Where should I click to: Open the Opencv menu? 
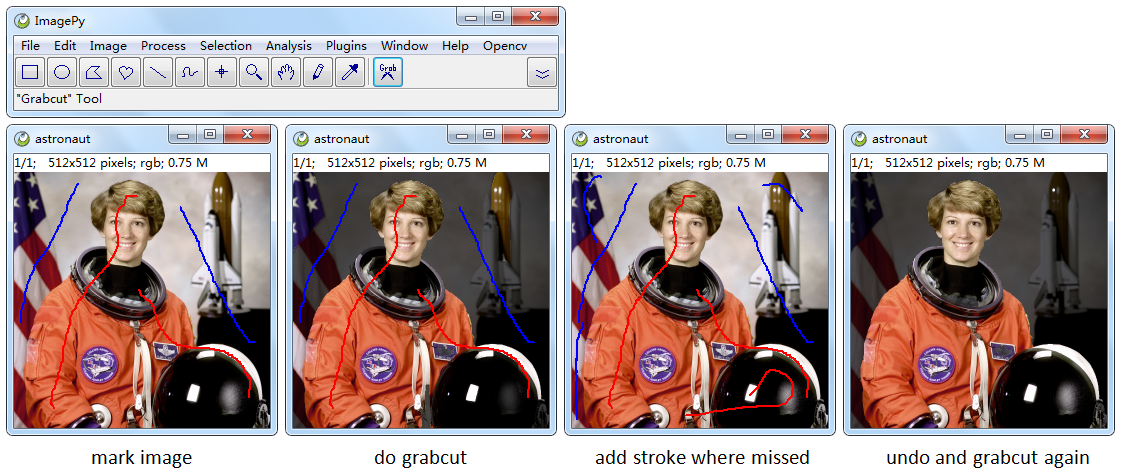tap(505, 46)
